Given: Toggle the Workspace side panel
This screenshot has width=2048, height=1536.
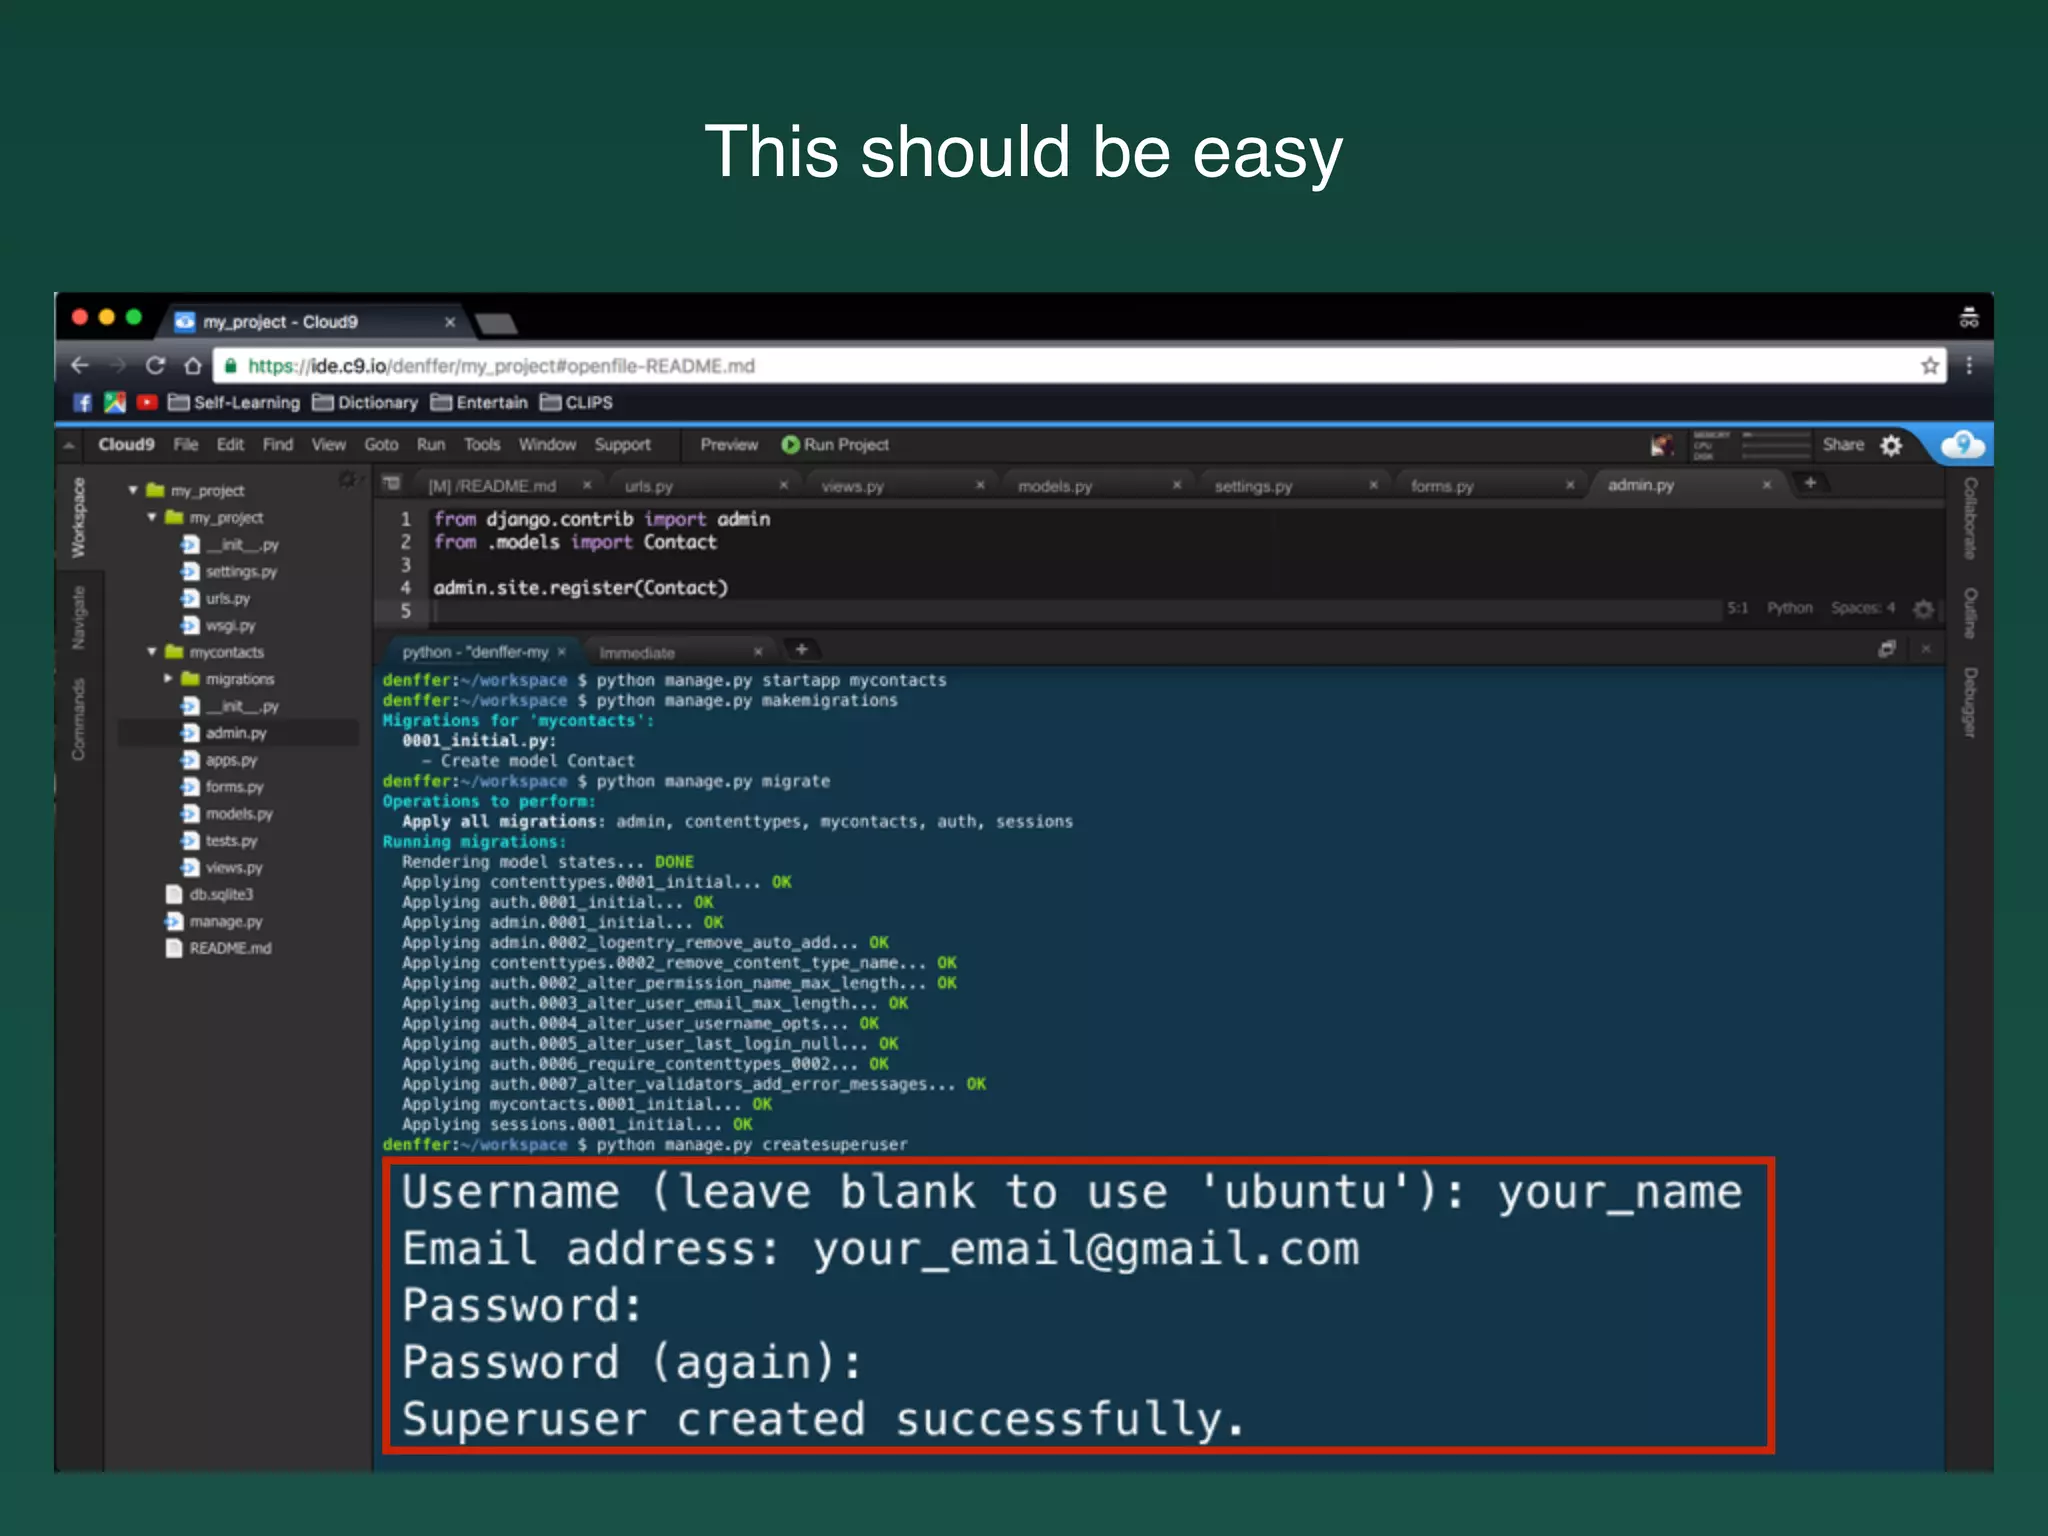Looking at the screenshot, I should 79,518.
